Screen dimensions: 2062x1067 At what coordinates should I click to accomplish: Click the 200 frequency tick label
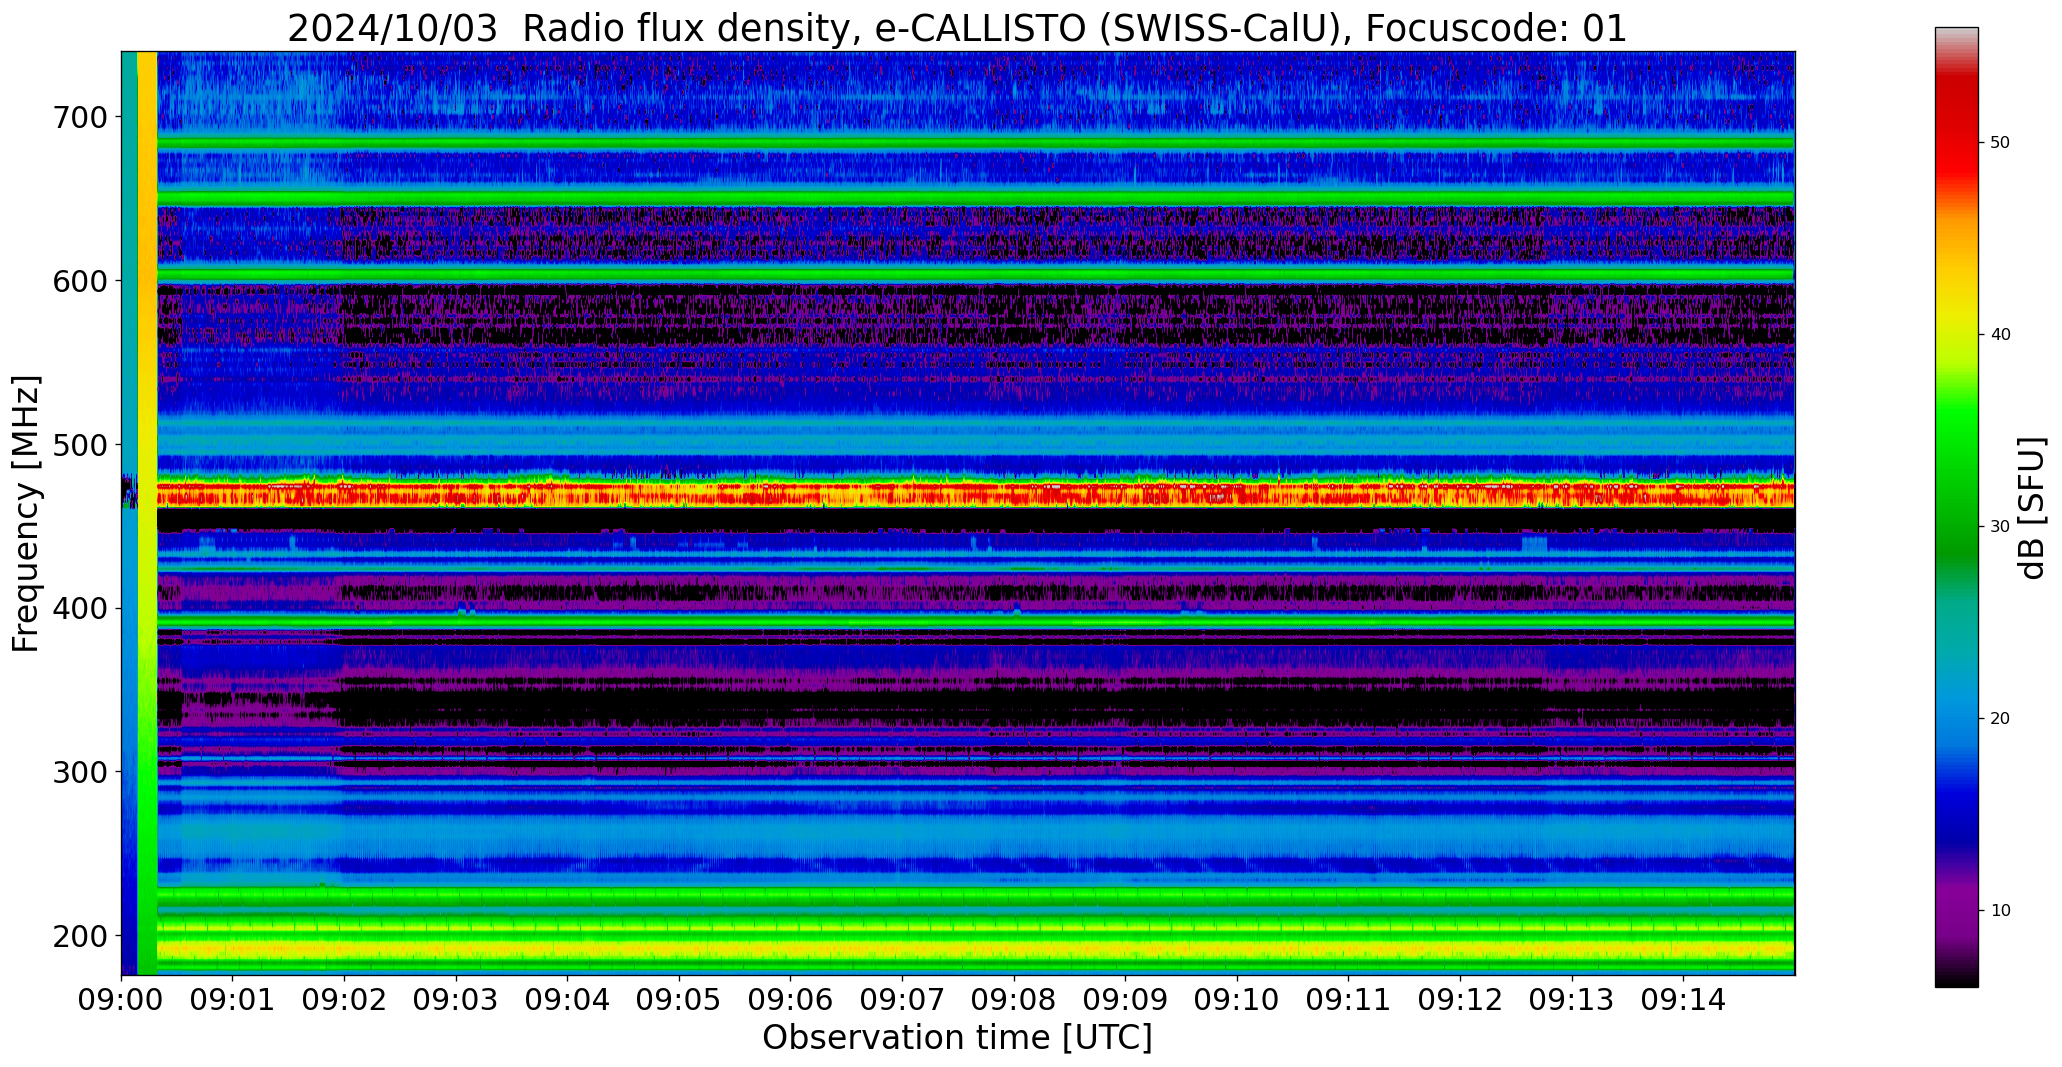[x=80, y=936]
